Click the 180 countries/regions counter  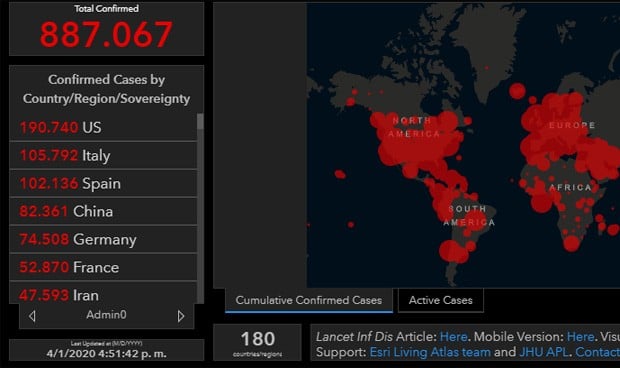click(x=257, y=342)
